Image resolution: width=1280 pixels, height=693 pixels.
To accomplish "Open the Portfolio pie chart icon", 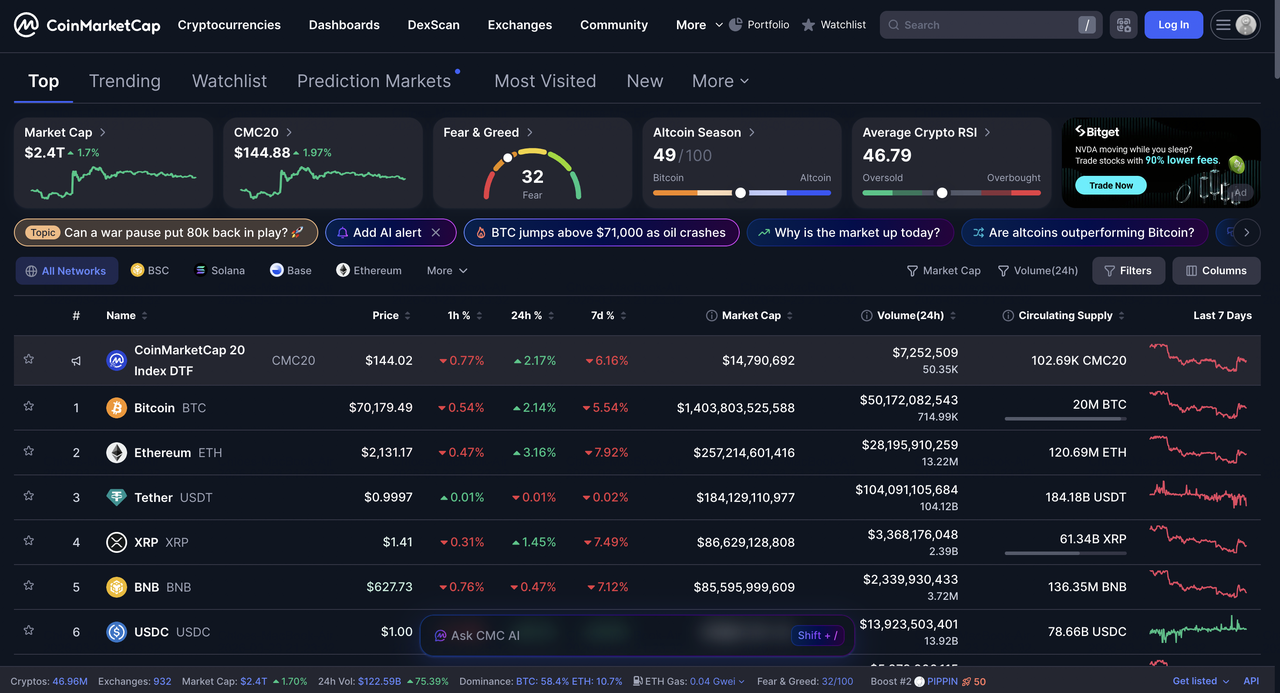I will tap(735, 25).
